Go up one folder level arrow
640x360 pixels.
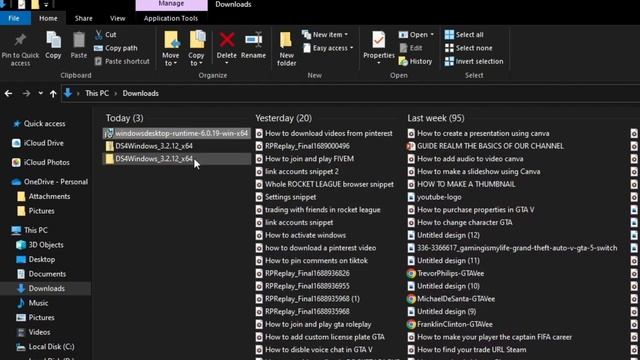tap(53, 93)
